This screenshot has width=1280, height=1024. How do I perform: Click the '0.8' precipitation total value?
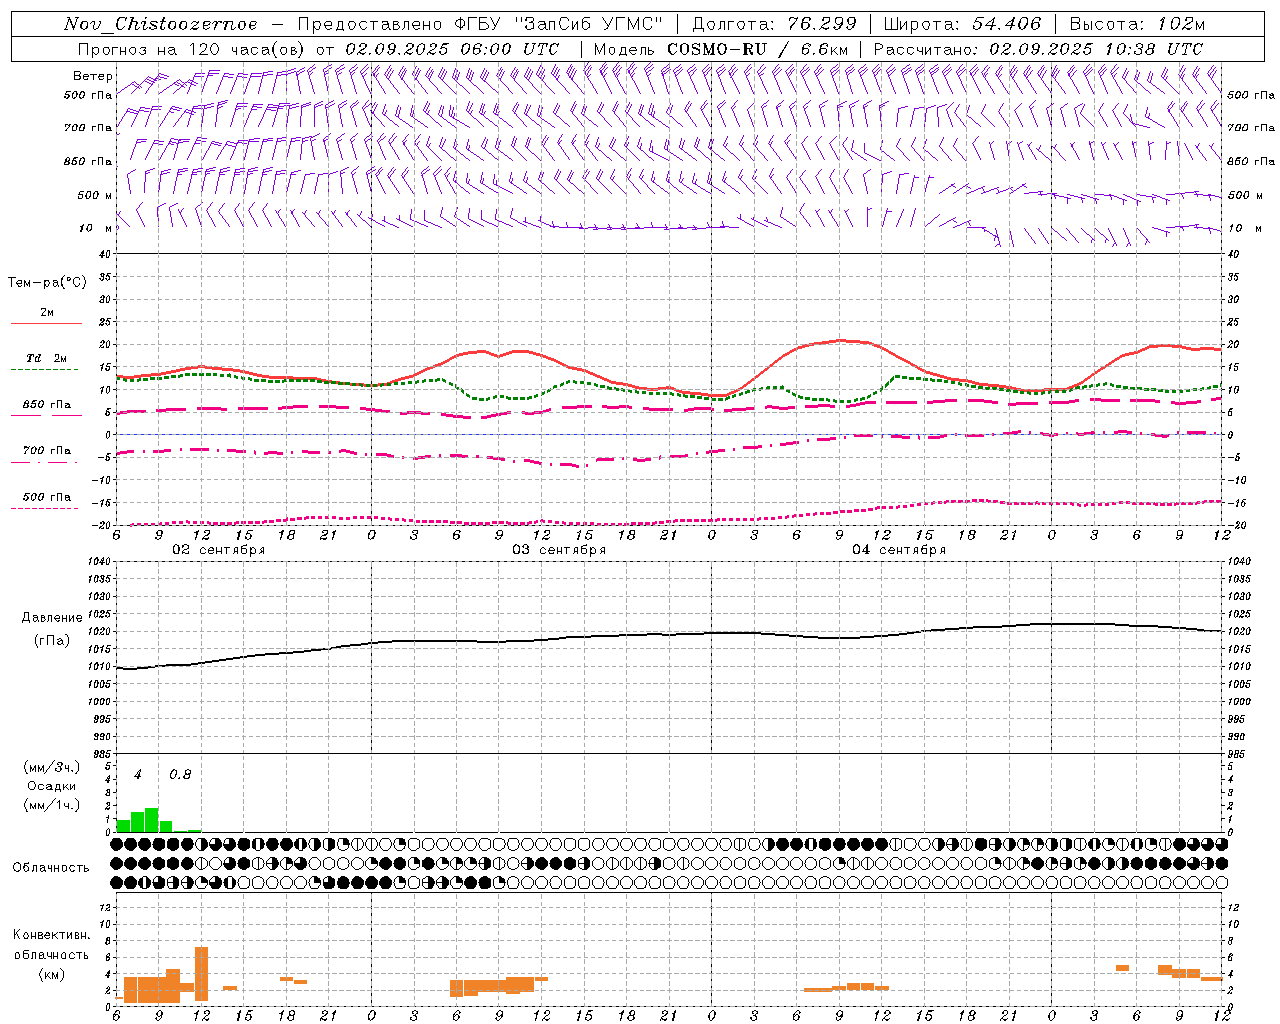(180, 774)
